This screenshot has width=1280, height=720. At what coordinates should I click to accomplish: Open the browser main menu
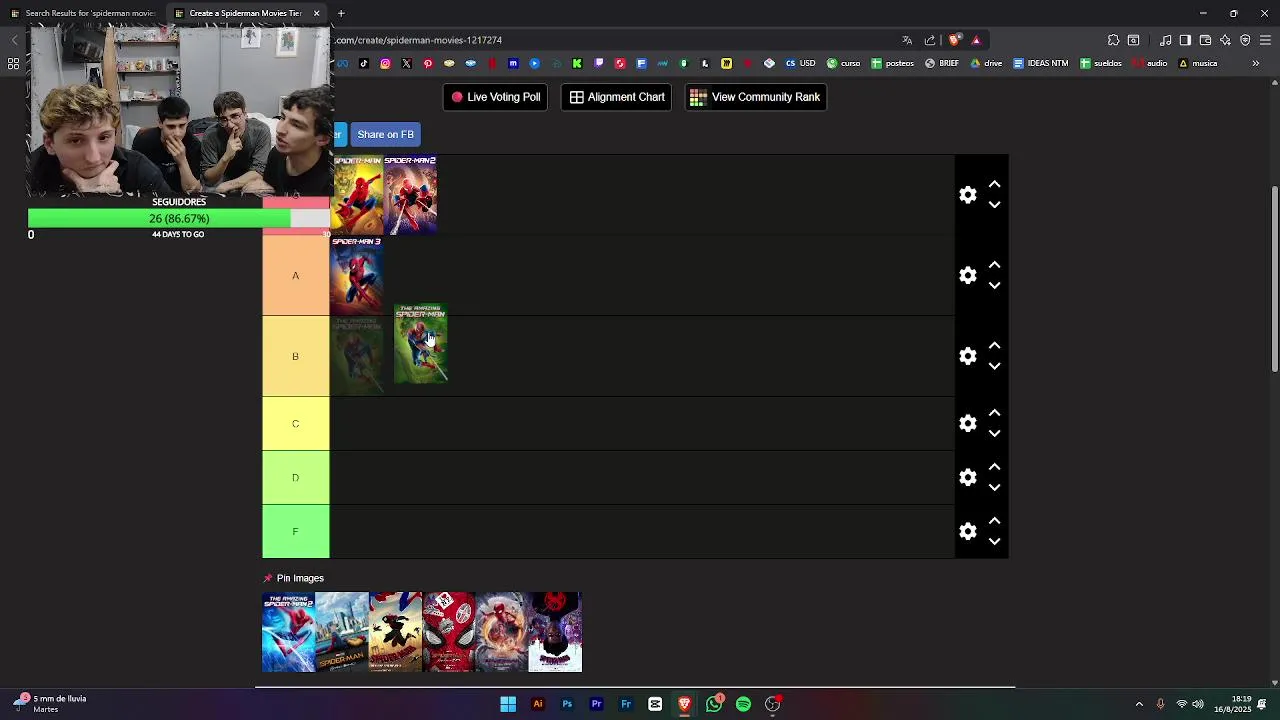click(x=1265, y=40)
